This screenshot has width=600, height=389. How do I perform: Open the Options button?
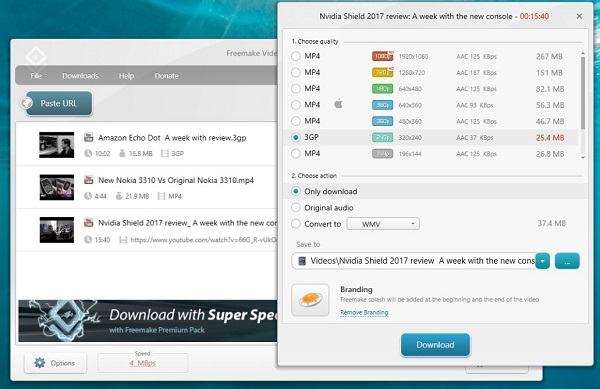coord(55,363)
